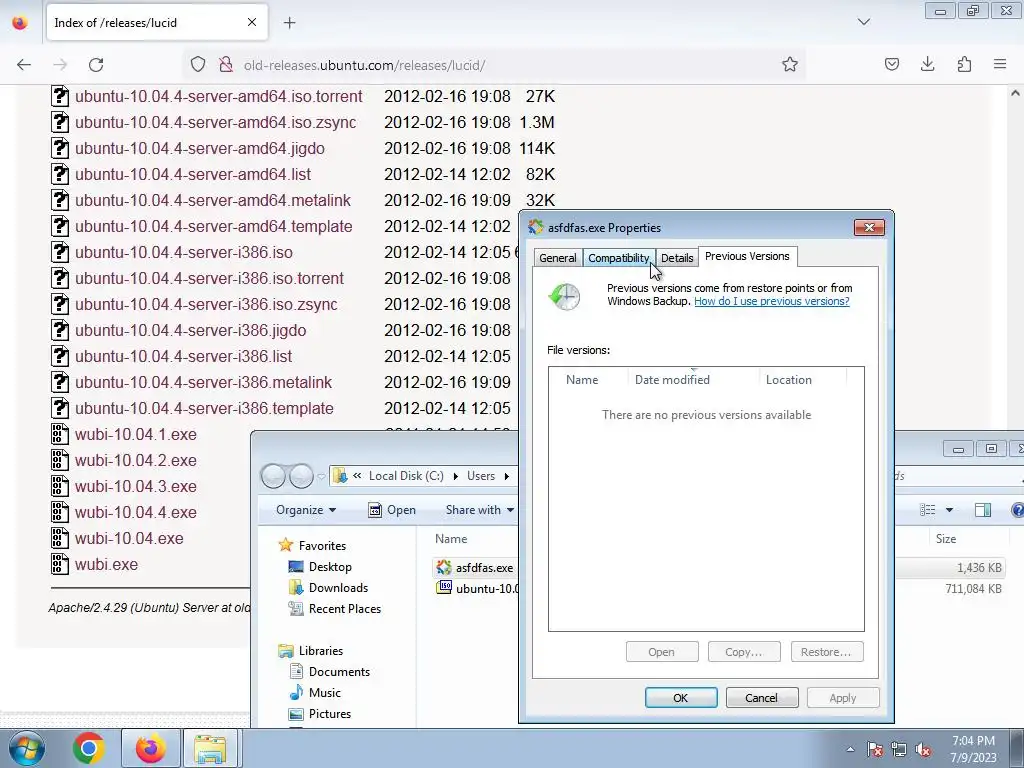Select the ubuntu-10.0 ISO file in Explorer

pos(478,588)
